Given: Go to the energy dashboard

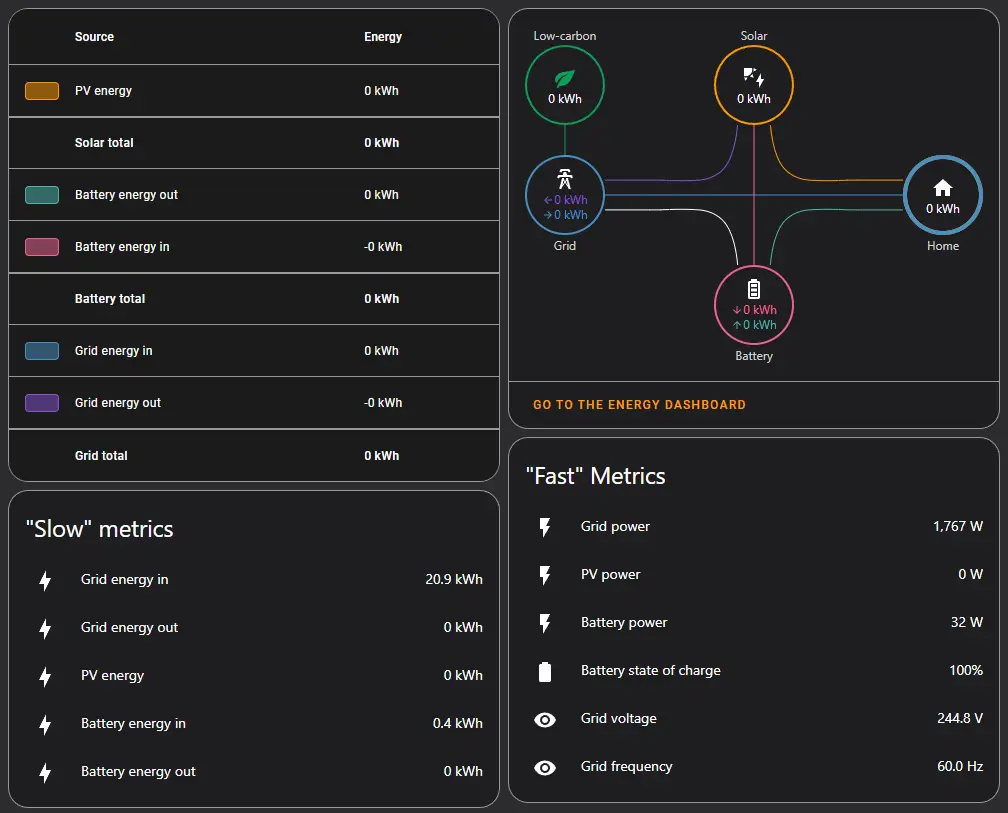Looking at the screenshot, I should tap(639, 405).
